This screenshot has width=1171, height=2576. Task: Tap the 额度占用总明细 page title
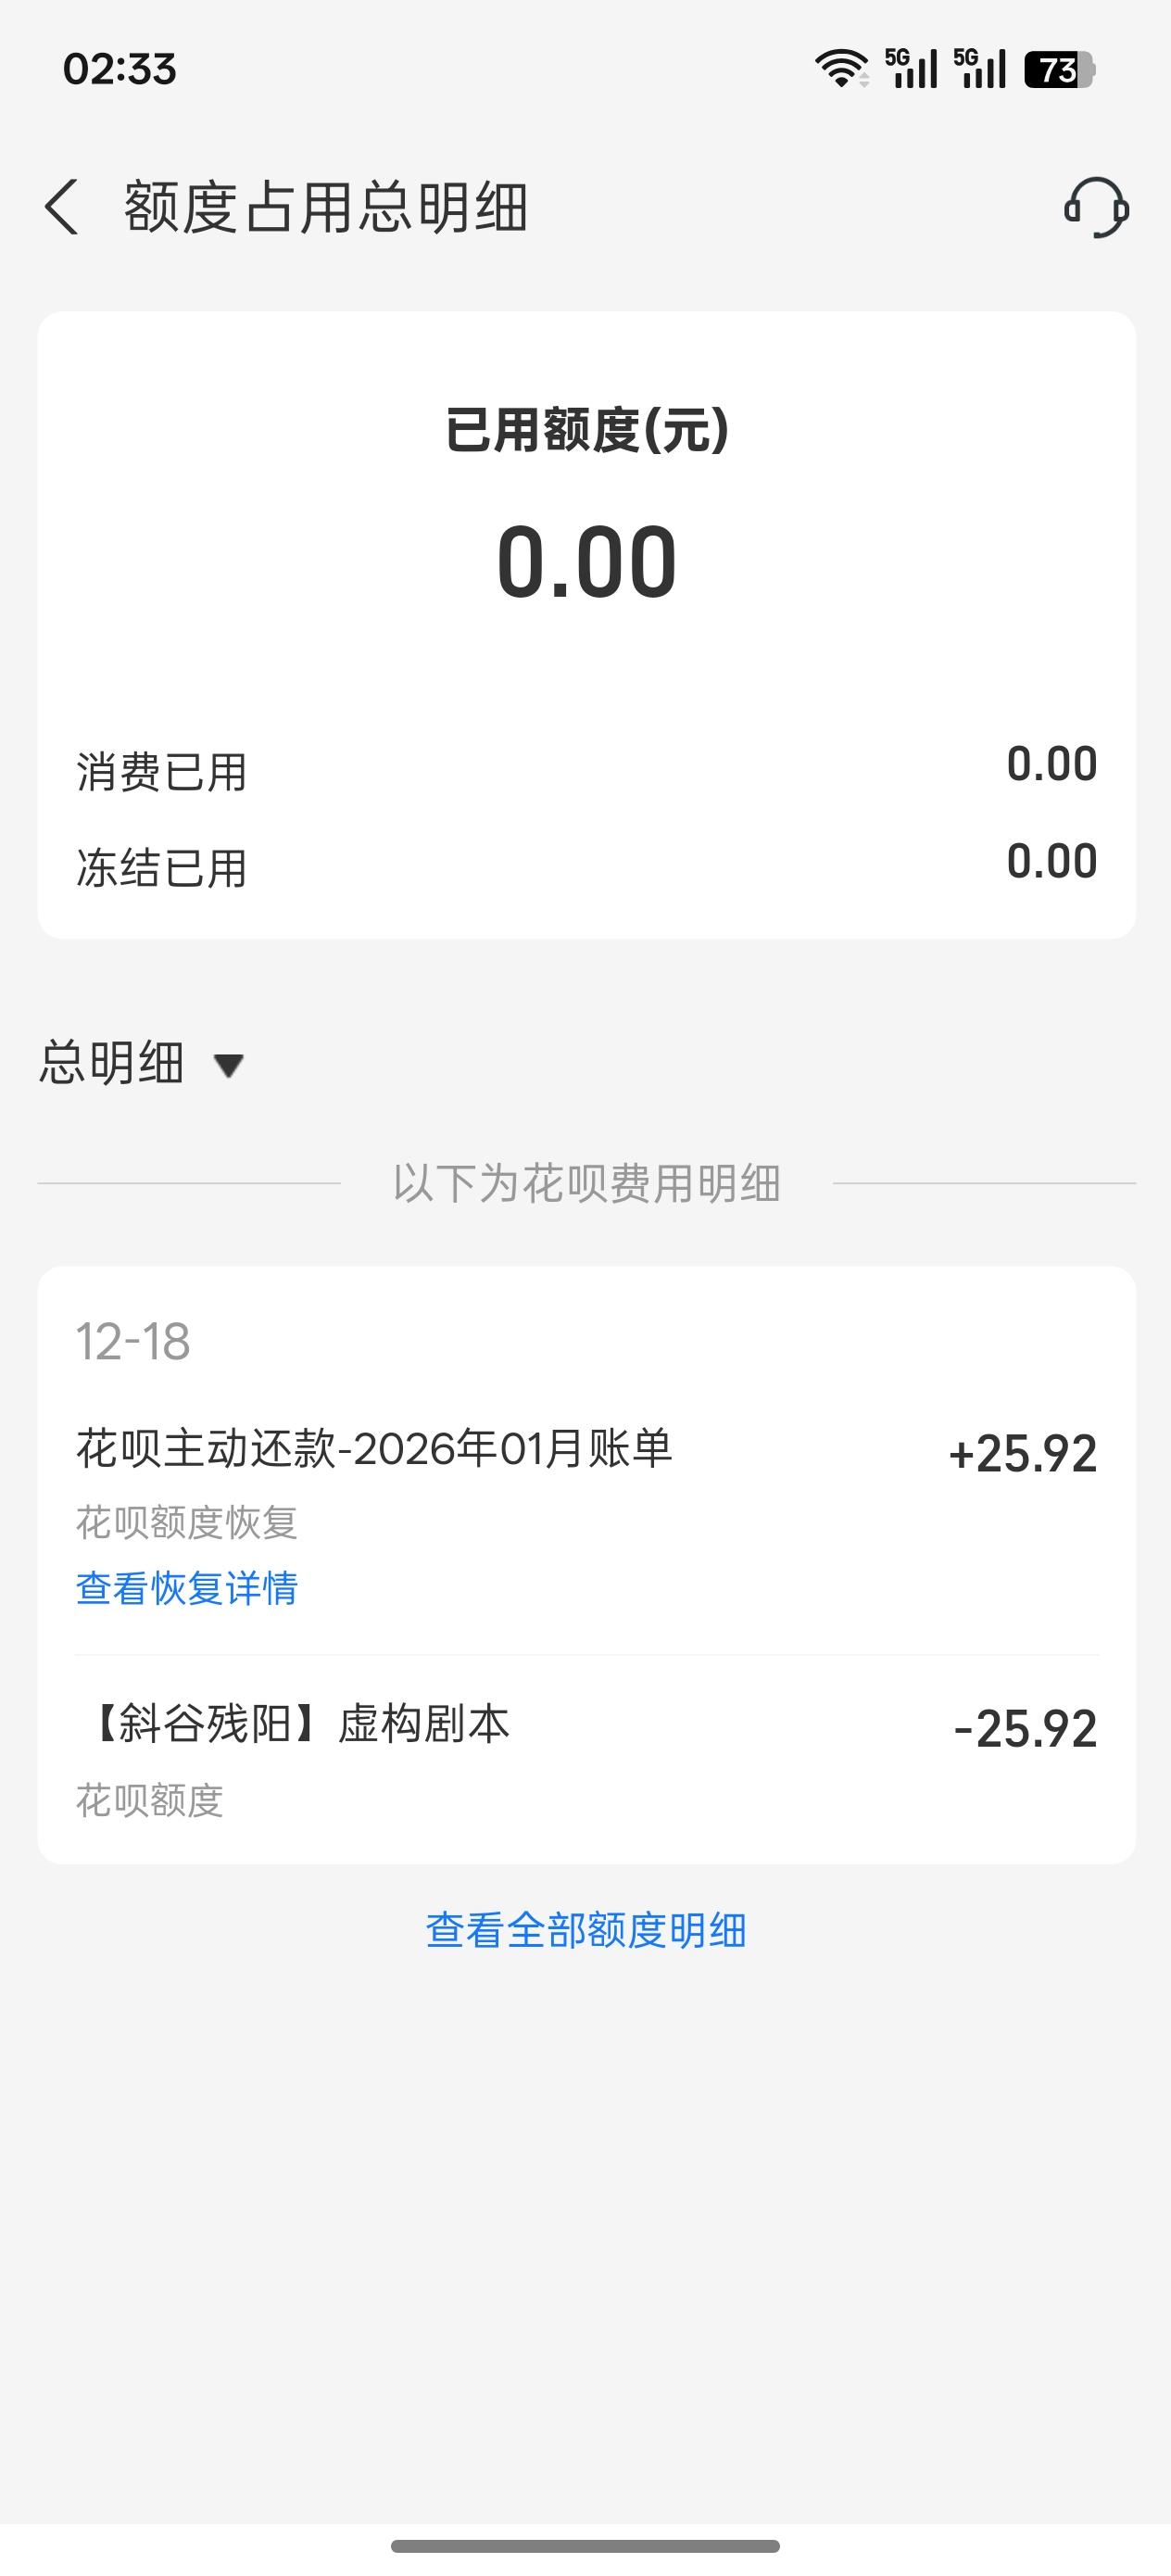326,208
